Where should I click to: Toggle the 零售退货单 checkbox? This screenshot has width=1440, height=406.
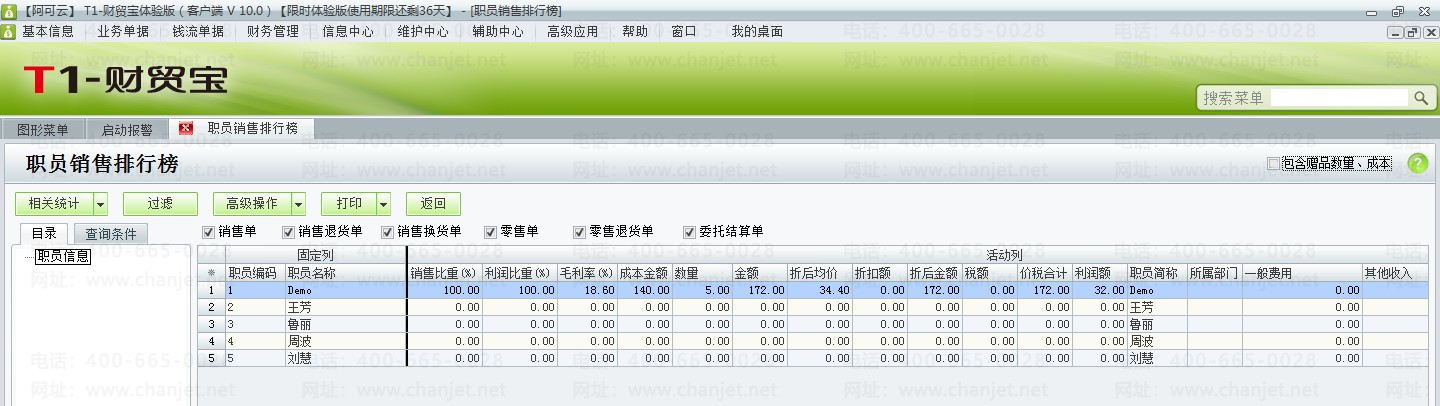[x=579, y=232]
